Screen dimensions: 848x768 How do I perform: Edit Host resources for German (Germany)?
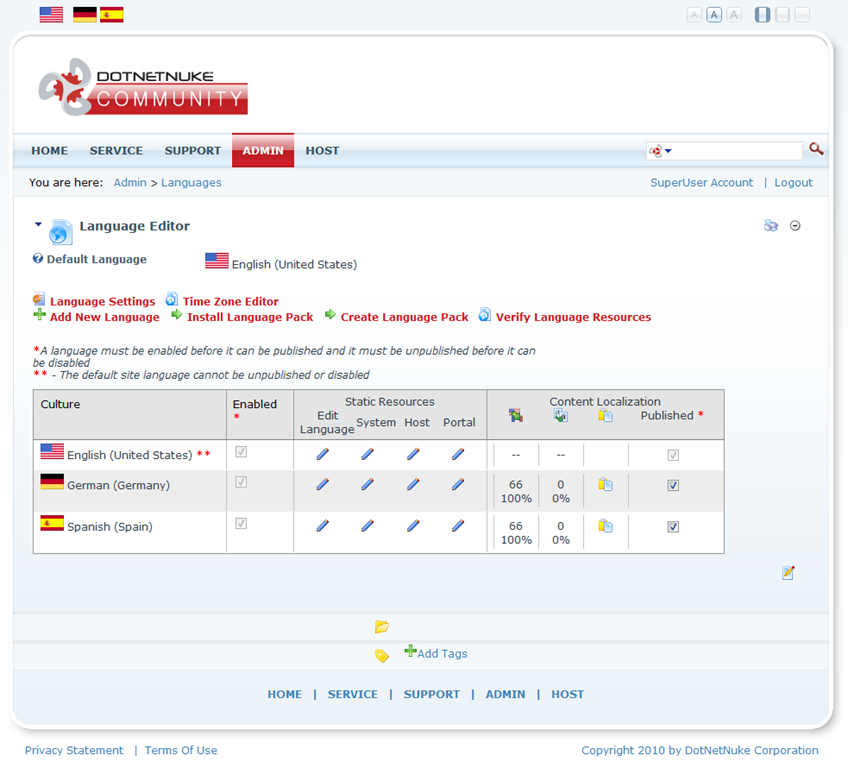click(413, 484)
